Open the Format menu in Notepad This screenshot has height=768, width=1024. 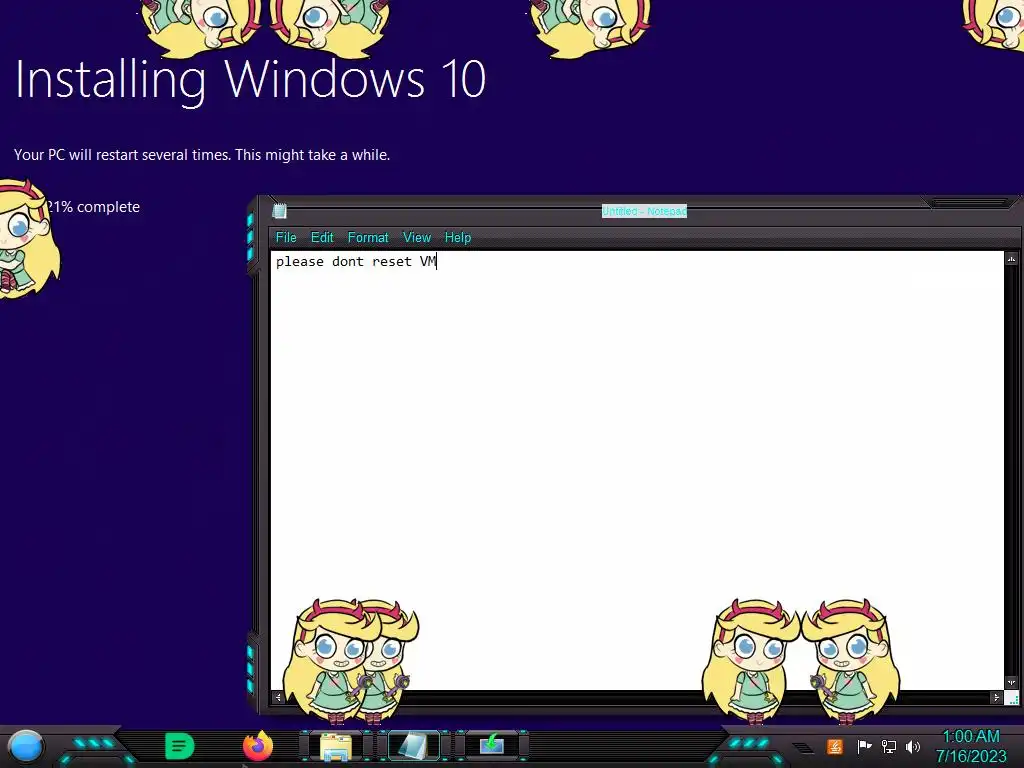pos(368,238)
